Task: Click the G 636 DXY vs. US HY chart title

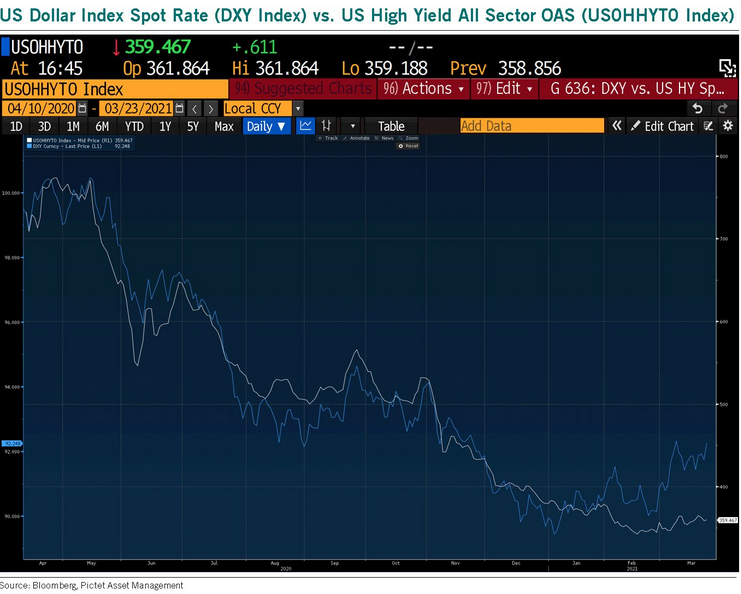Action: coord(638,88)
